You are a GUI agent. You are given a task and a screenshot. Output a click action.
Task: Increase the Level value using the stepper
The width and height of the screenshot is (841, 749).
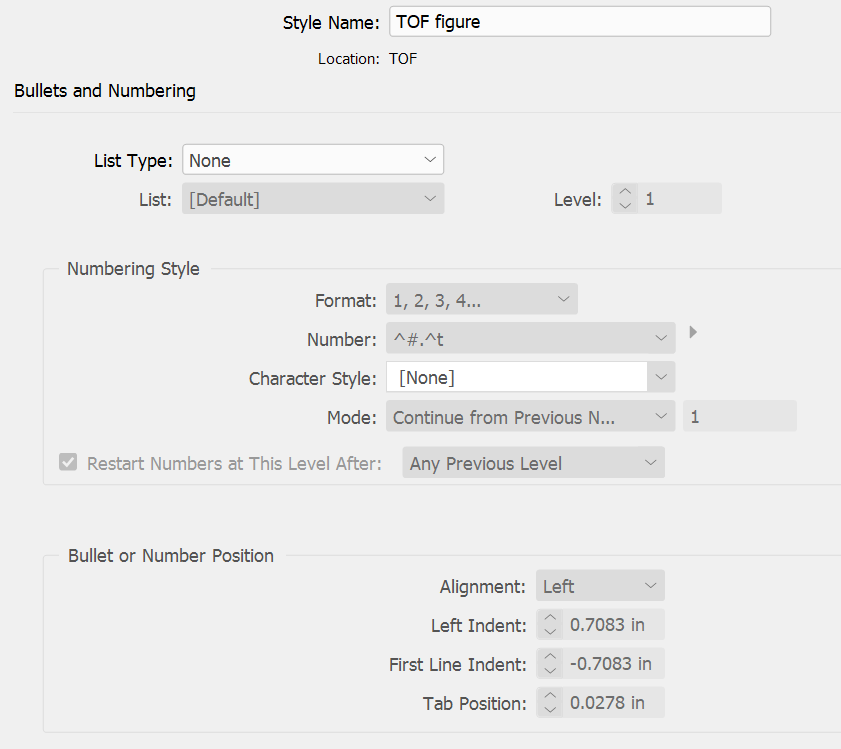click(624, 192)
